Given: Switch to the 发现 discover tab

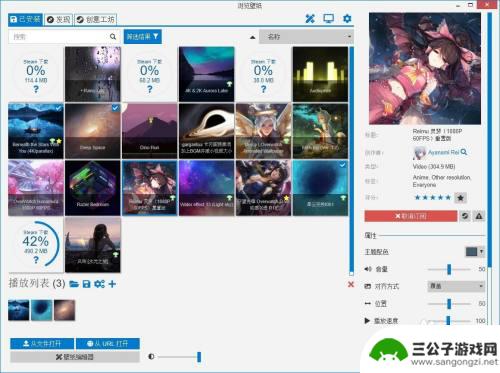Looking at the screenshot, I should click(x=59, y=20).
